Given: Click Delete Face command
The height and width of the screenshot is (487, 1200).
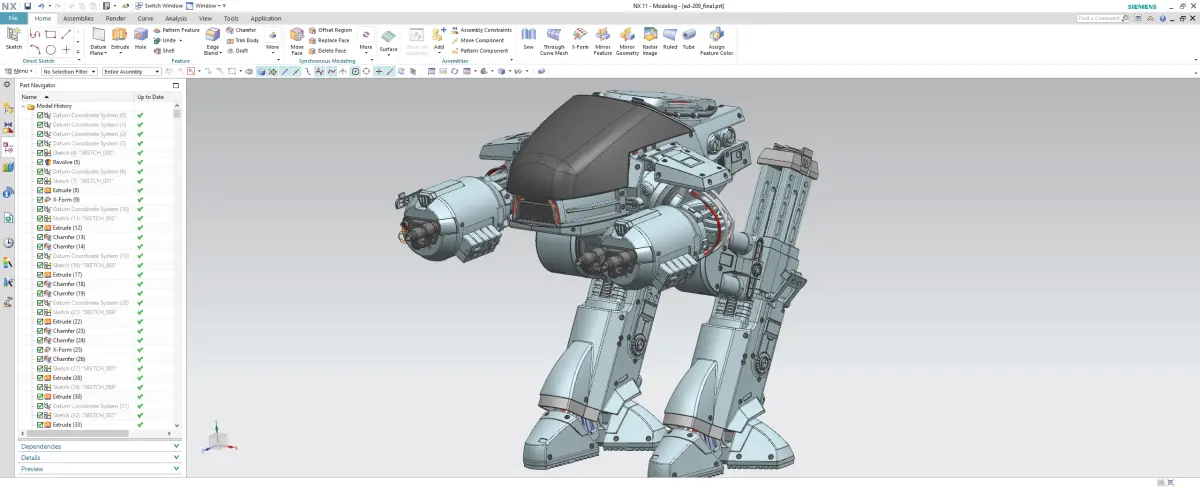Looking at the screenshot, I should (328, 50).
